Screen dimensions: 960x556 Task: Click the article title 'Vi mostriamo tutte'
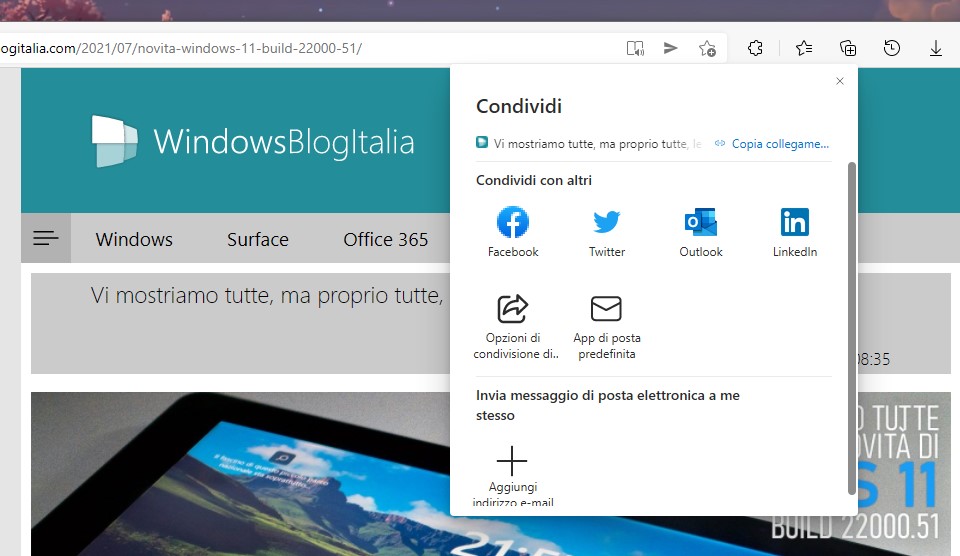[267, 296]
